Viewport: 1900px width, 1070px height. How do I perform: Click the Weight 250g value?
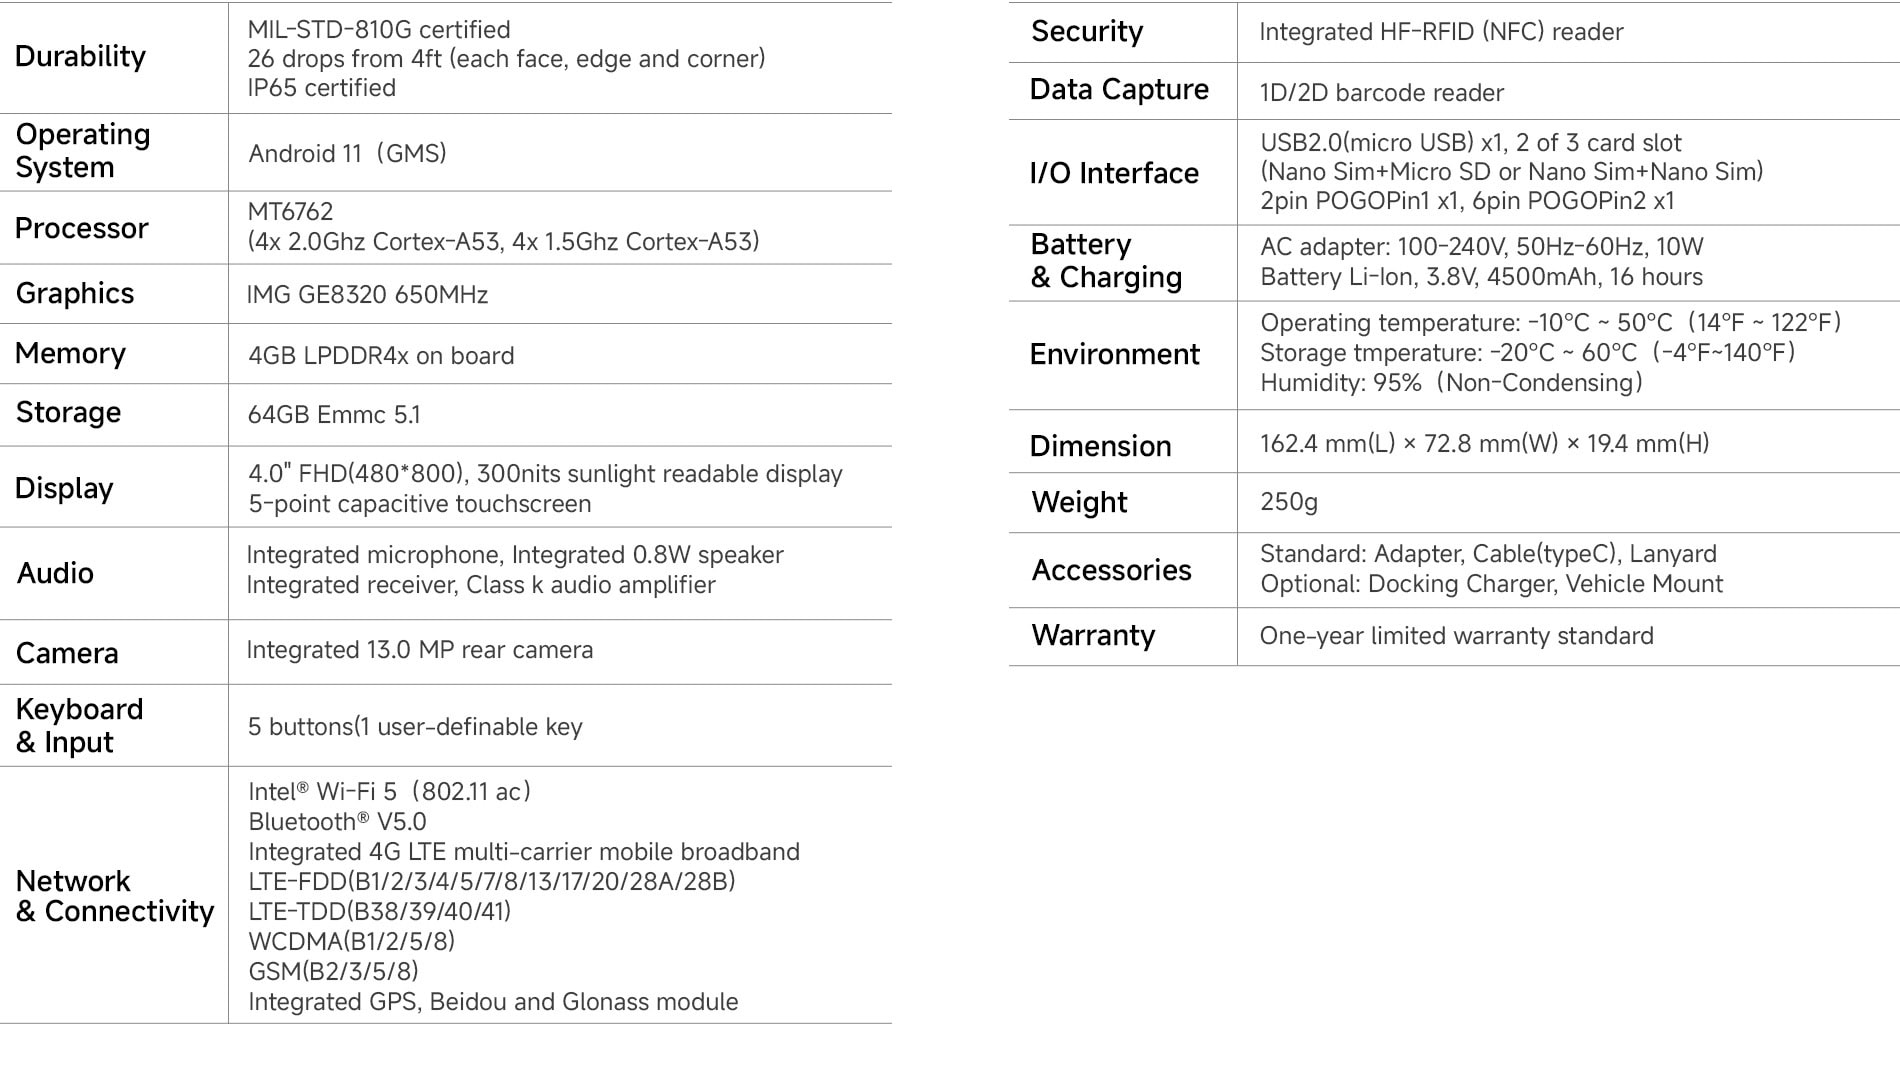1289,502
